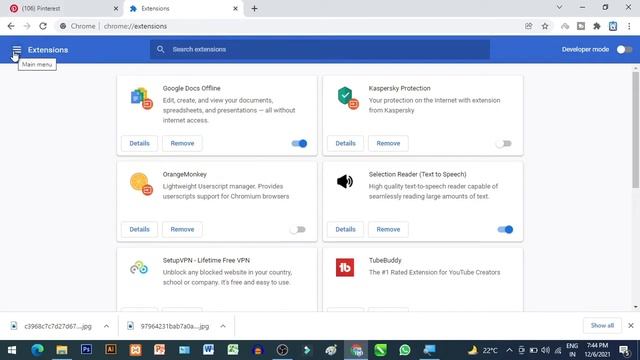Close the Extensions tab

(x=236, y=9)
